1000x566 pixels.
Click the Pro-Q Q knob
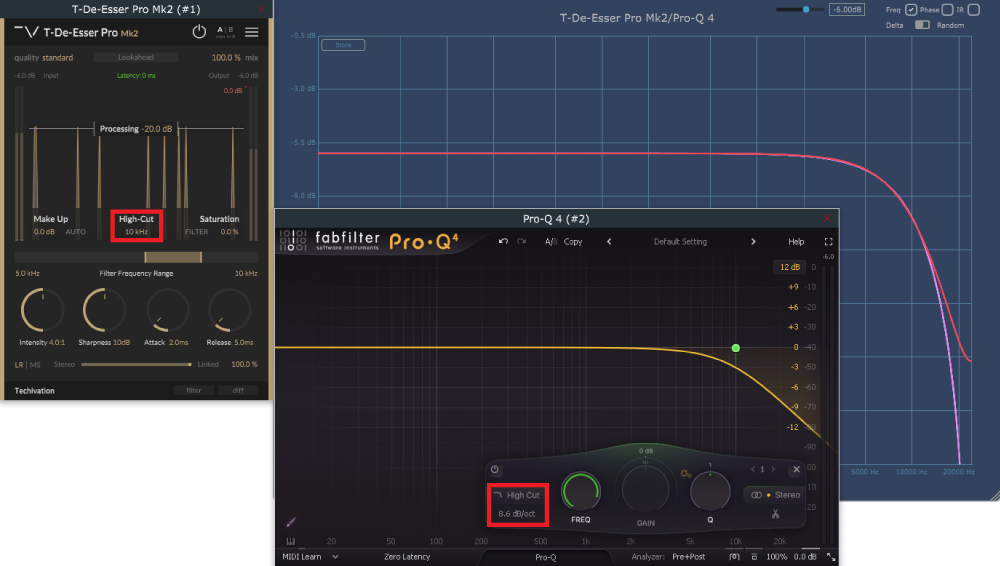tap(710, 491)
